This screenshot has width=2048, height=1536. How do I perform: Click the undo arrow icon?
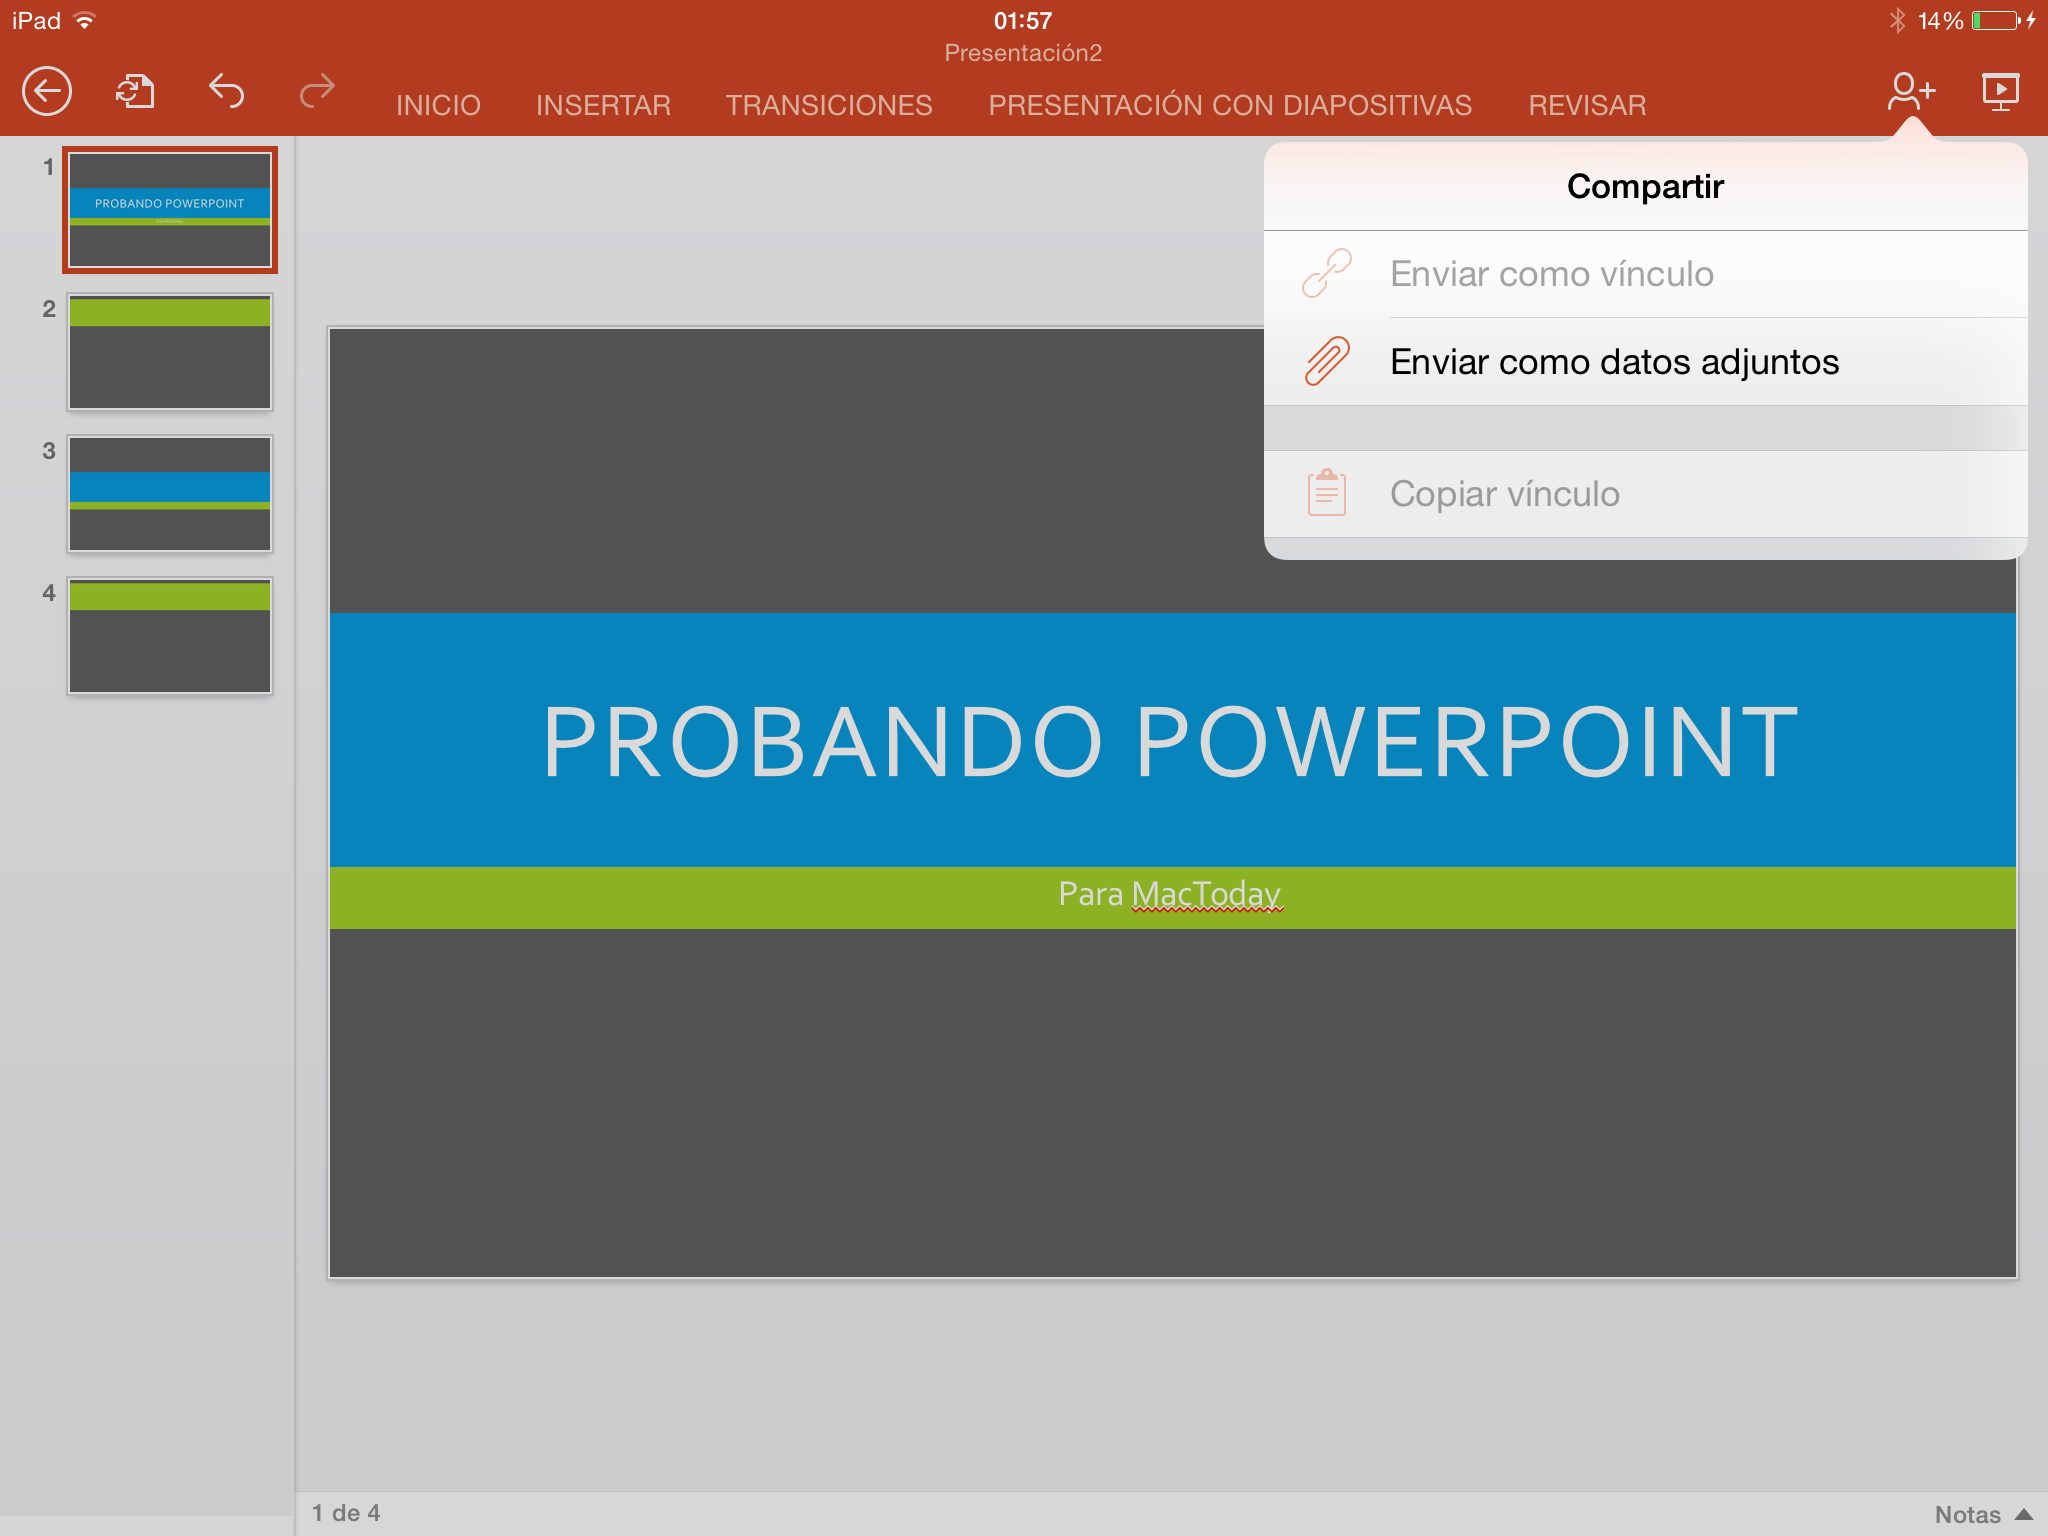coord(226,92)
